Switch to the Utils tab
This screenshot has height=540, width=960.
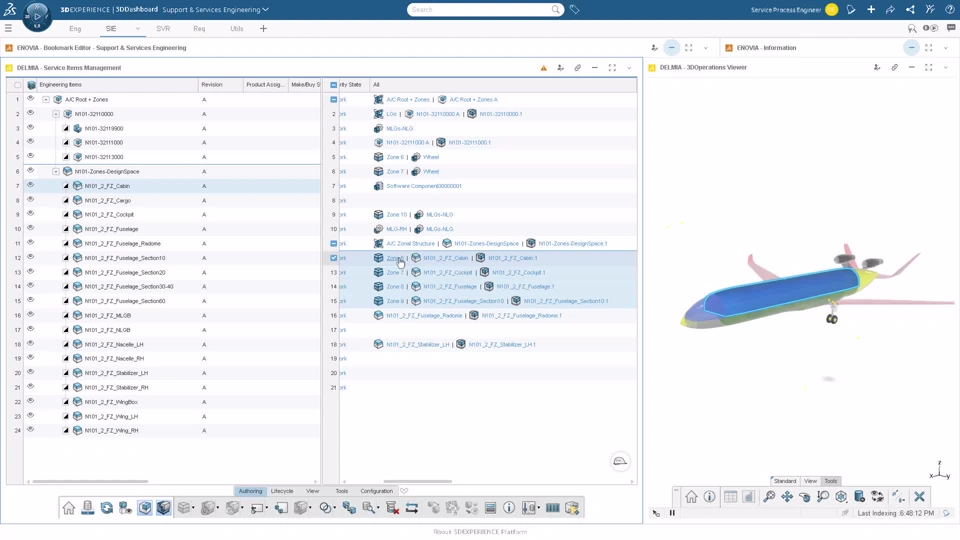click(x=236, y=29)
